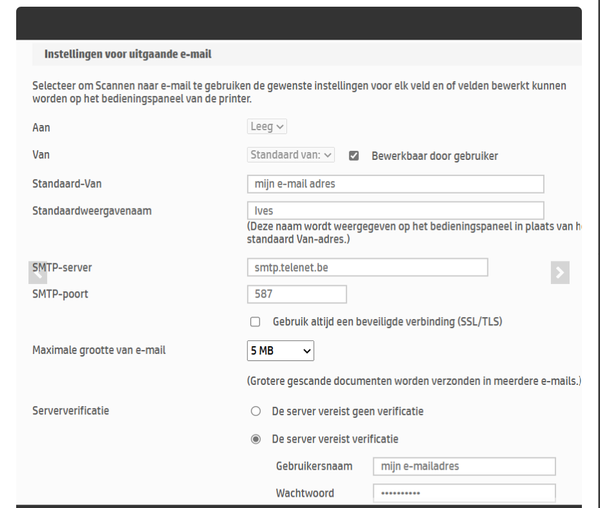
Task: Click the SMTP-poort field showing 587
Action: pyautogui.click(x=296, y=294)
